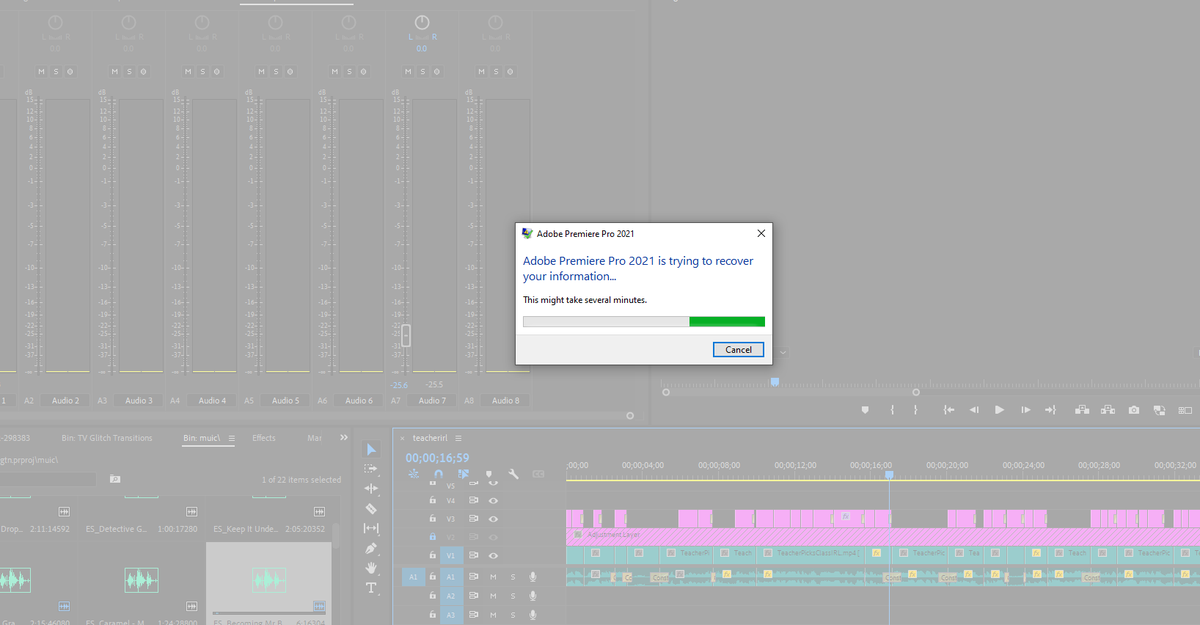Click the Audio 2 track name
The width and height of the screenshot is (1200, 625).
[x=65, y=400]
